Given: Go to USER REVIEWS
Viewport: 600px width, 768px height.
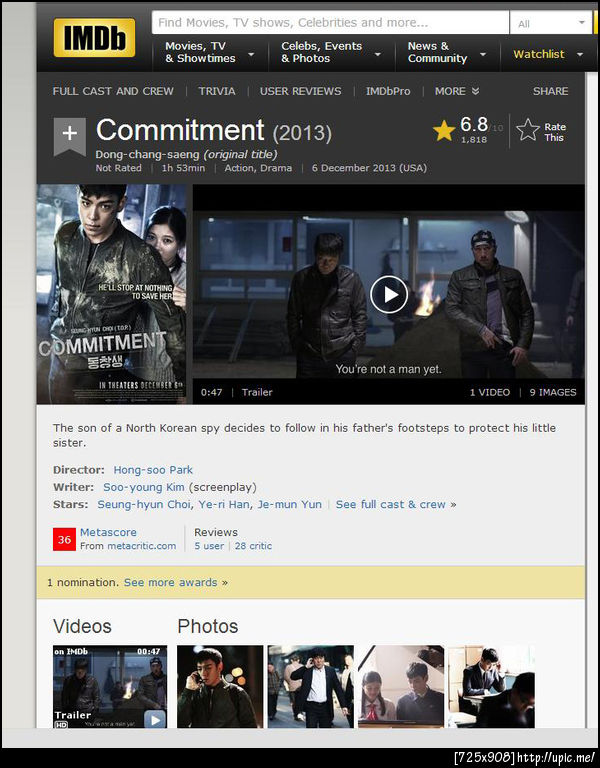Looking at the screenshot, I should click(x=300, y=91).
